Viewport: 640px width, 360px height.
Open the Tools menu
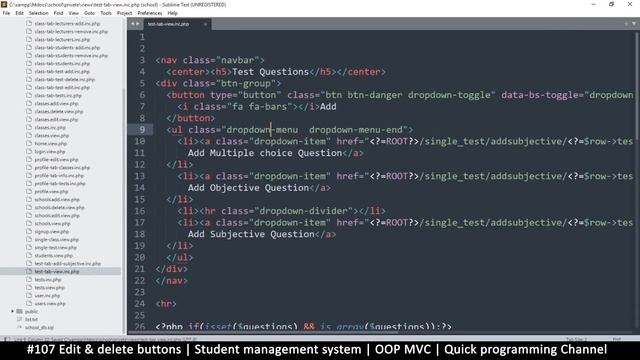click(x=106, y=13)
